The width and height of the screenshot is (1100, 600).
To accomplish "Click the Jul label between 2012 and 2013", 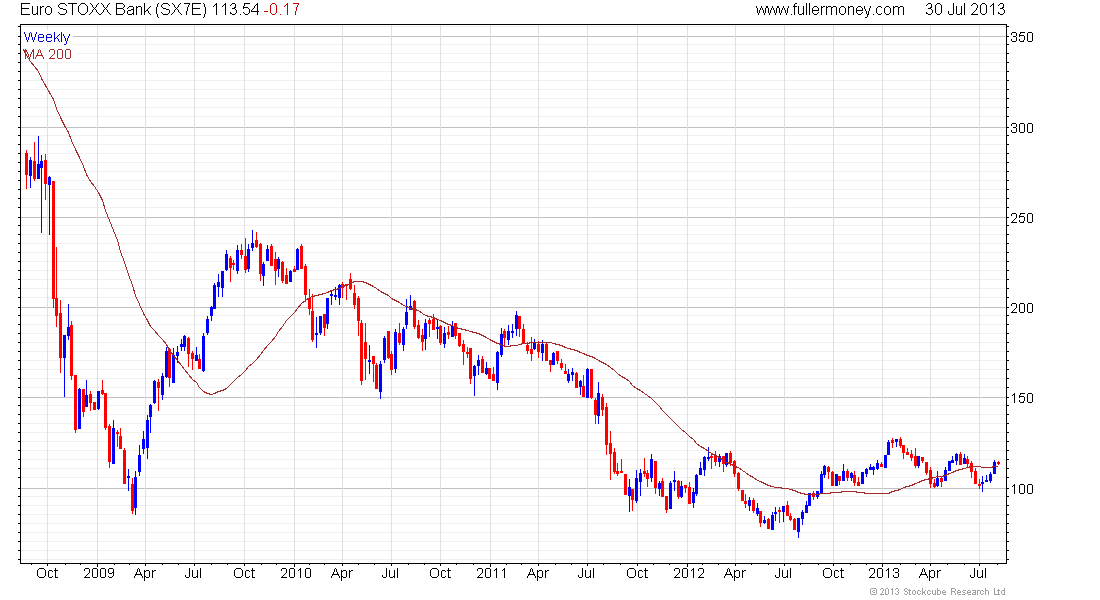I will [x=783, y=573].
